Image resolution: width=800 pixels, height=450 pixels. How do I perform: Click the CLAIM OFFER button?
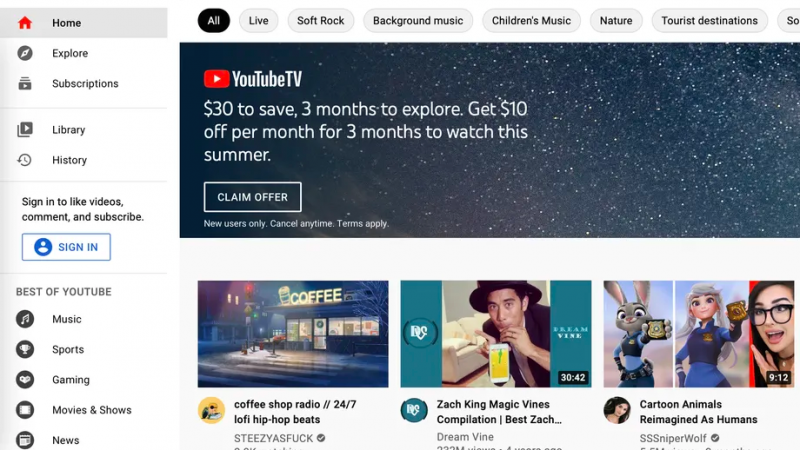253,197
